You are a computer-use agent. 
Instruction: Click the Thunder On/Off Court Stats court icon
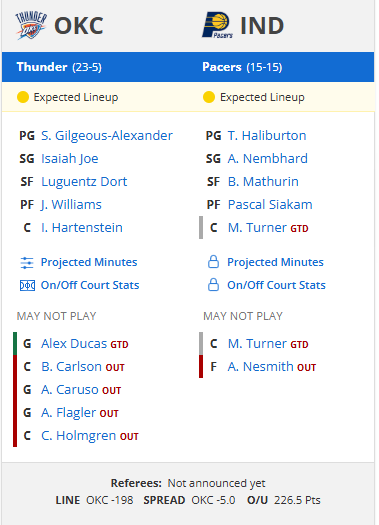click(27, 286)
